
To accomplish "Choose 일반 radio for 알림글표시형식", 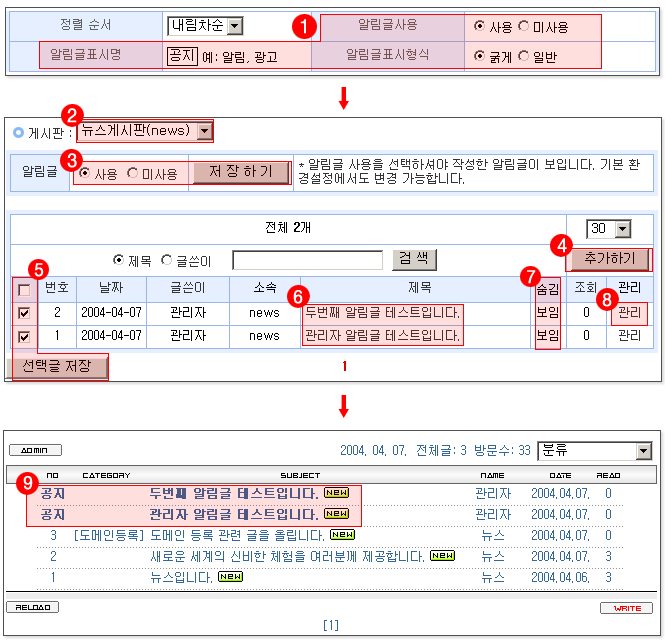I will tap(524, 56).
